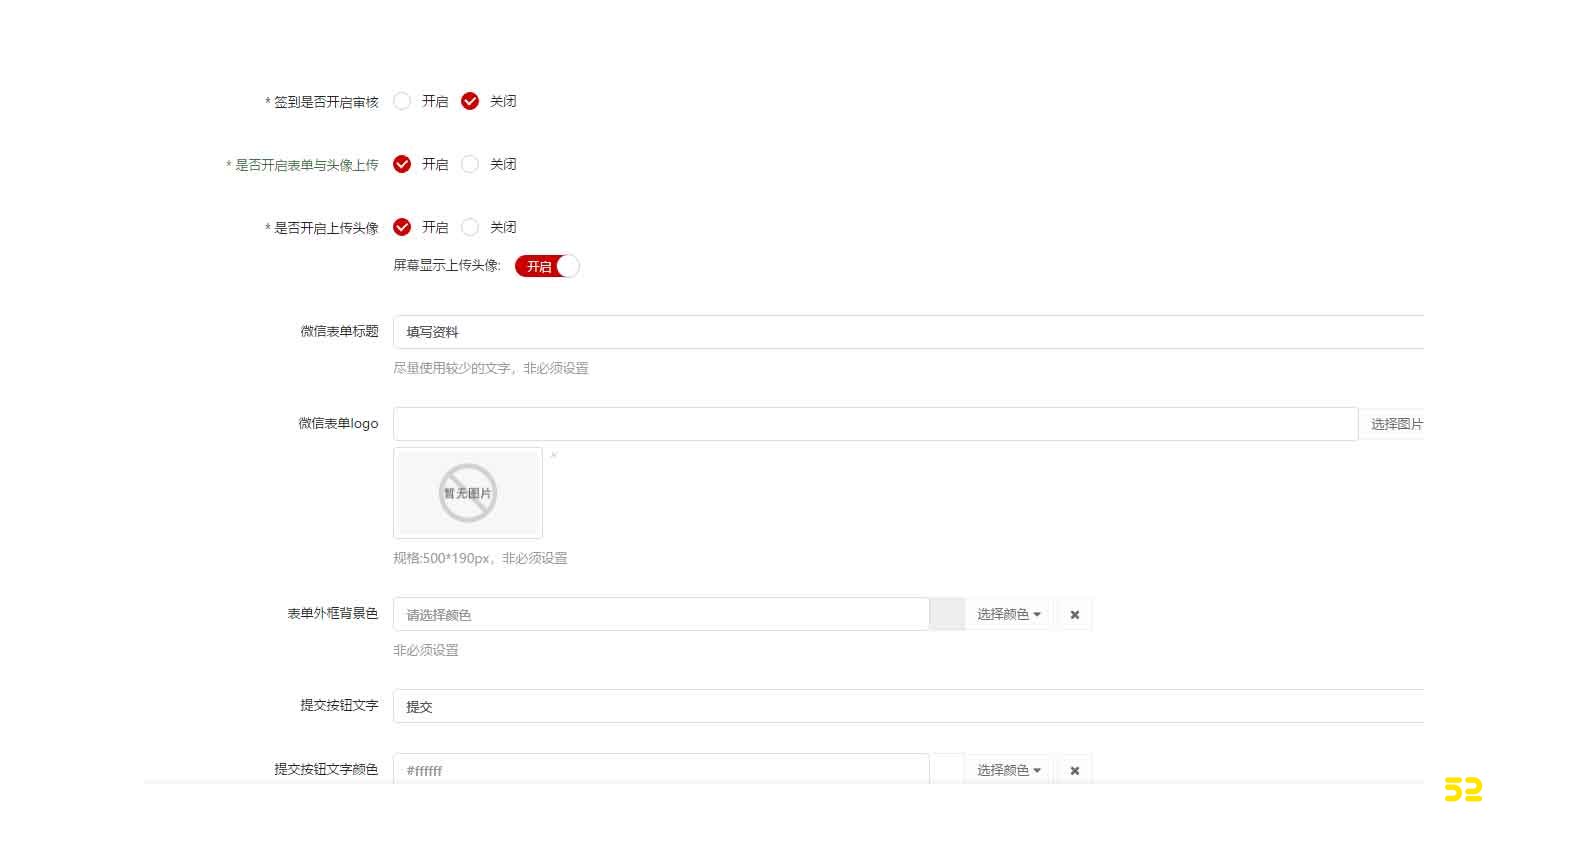Viewport: 1570px width, 854px height.
Task: Select 开启 for 是否开启上传头像
Action: (402, 227)
